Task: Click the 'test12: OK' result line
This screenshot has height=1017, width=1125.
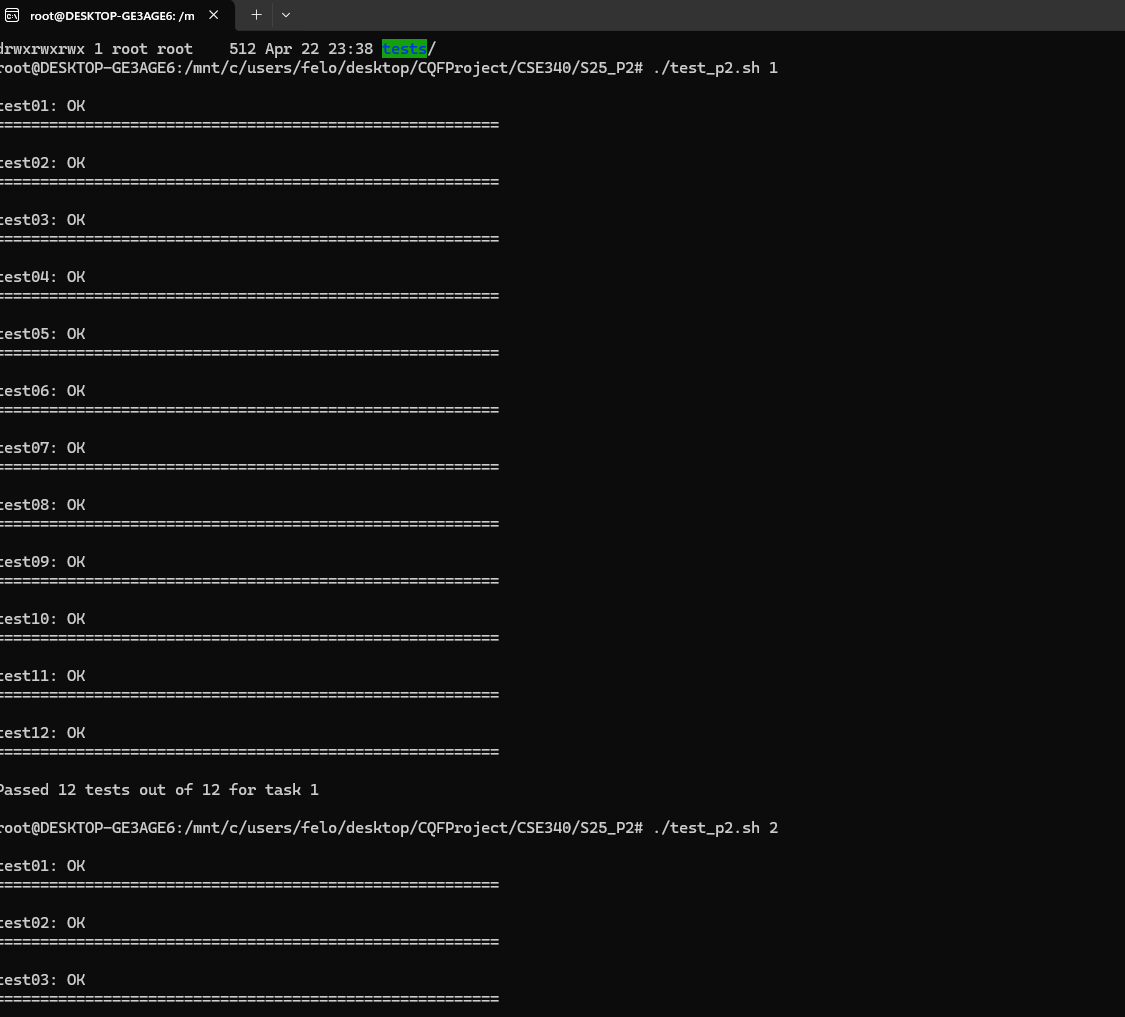Action: coord(42,733)
